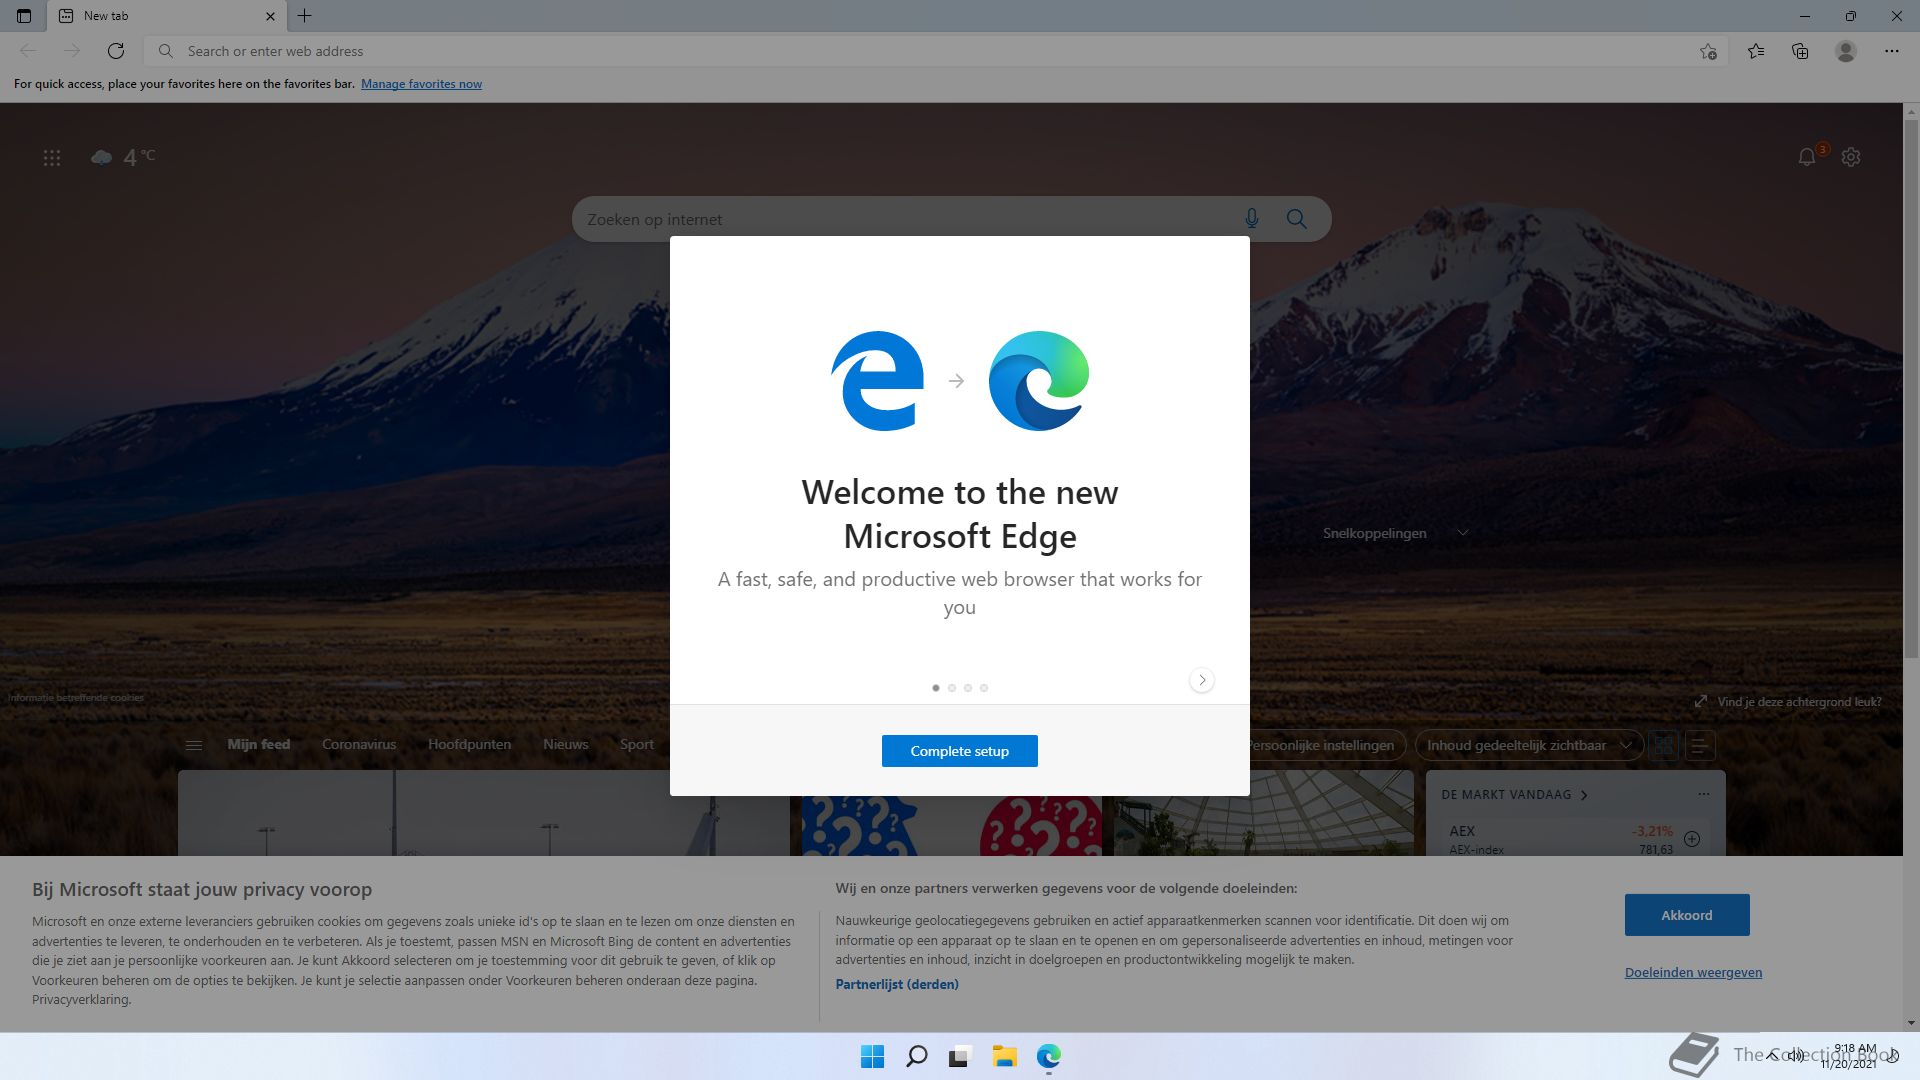Open the Nieuws feed tab
Viewport: 1920px width, 1080px height.
565,744
